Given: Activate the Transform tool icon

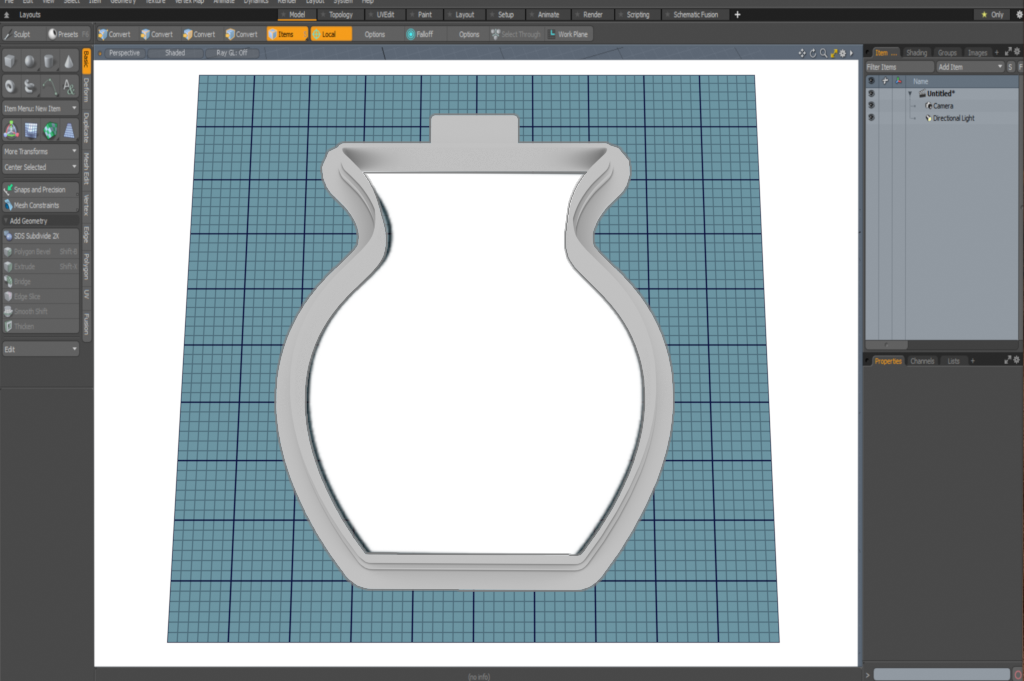Looking at the screenshot, I should click(x=11, y=130).
